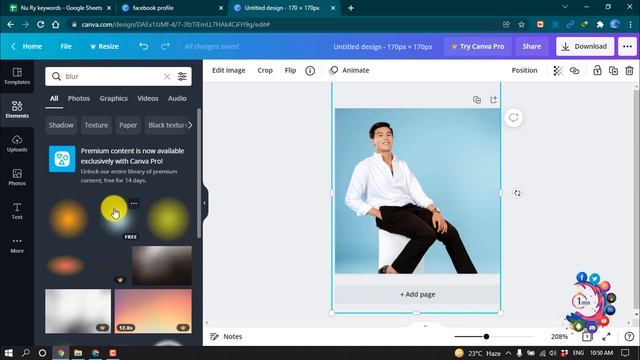Open the image info icon
640x360 pixels.
(310, 71)
